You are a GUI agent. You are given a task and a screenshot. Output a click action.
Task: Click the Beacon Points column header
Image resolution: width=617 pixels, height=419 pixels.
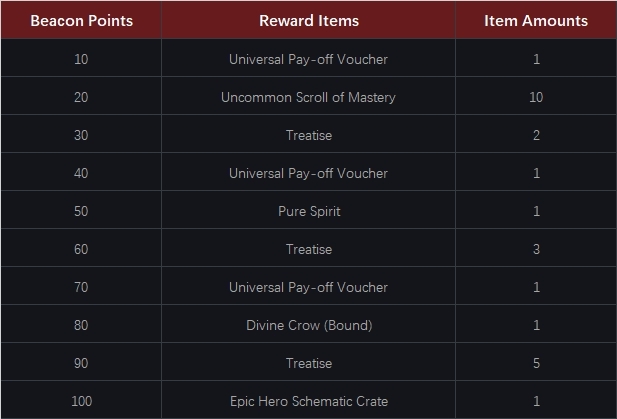[81, 20]
